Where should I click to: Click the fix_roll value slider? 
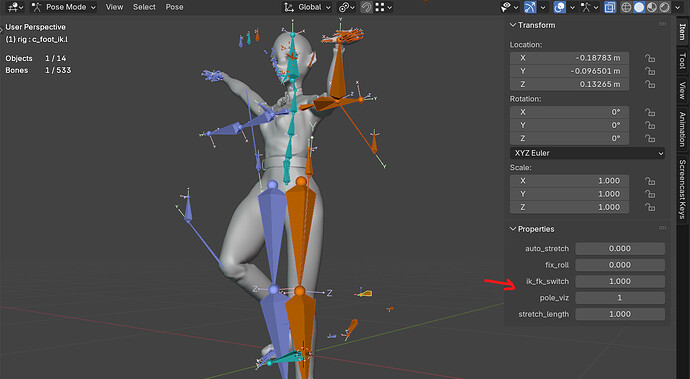[620, 265]
